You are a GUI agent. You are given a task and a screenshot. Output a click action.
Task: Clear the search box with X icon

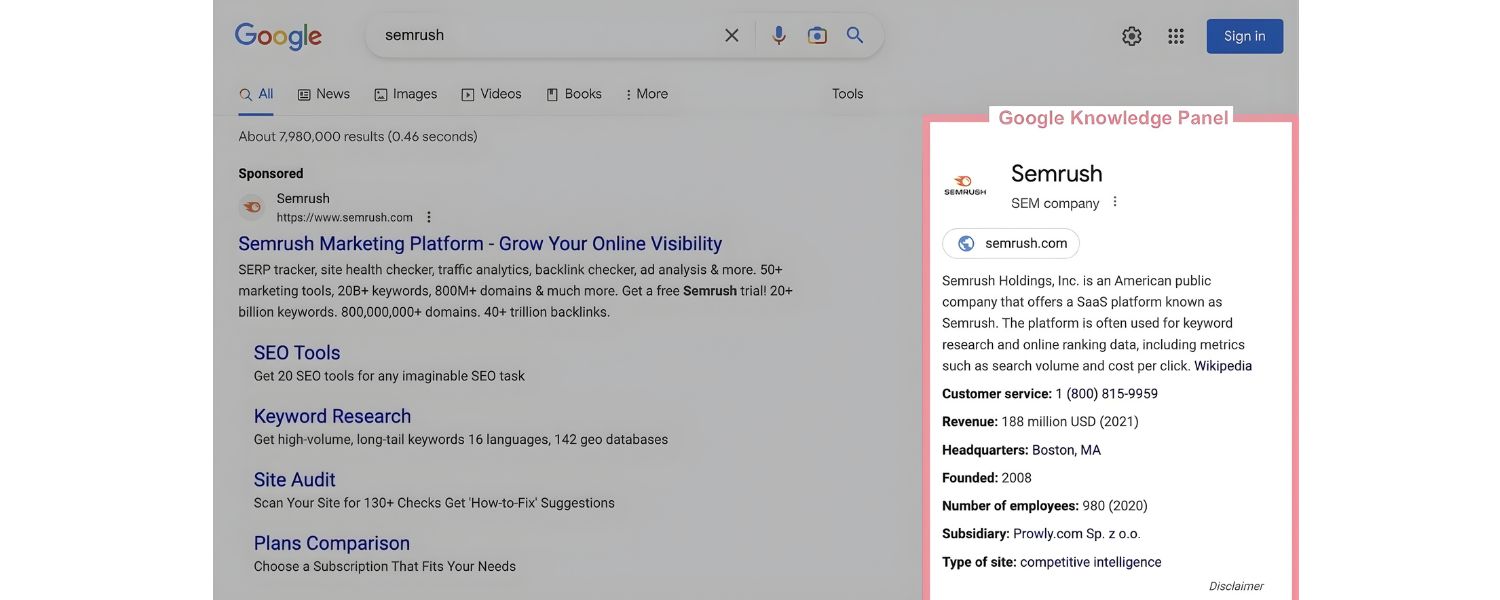click(732, 36)
